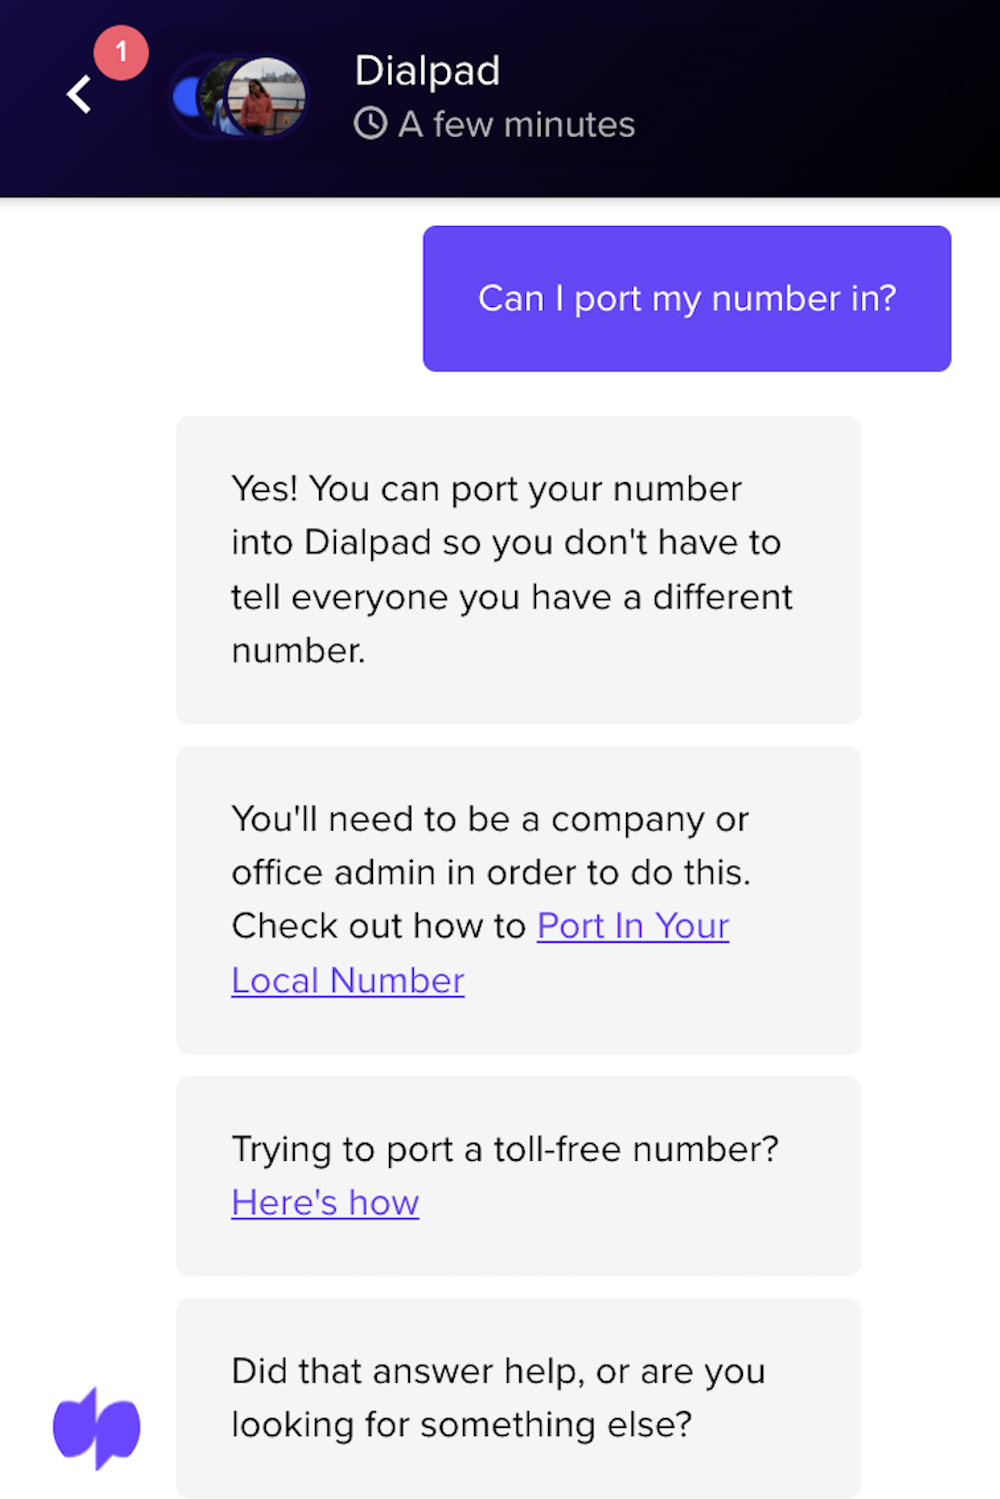This screenshot has width=1000, height=1499.
Task: Follow the Here's how link
Action: [x=325, y=1203]
